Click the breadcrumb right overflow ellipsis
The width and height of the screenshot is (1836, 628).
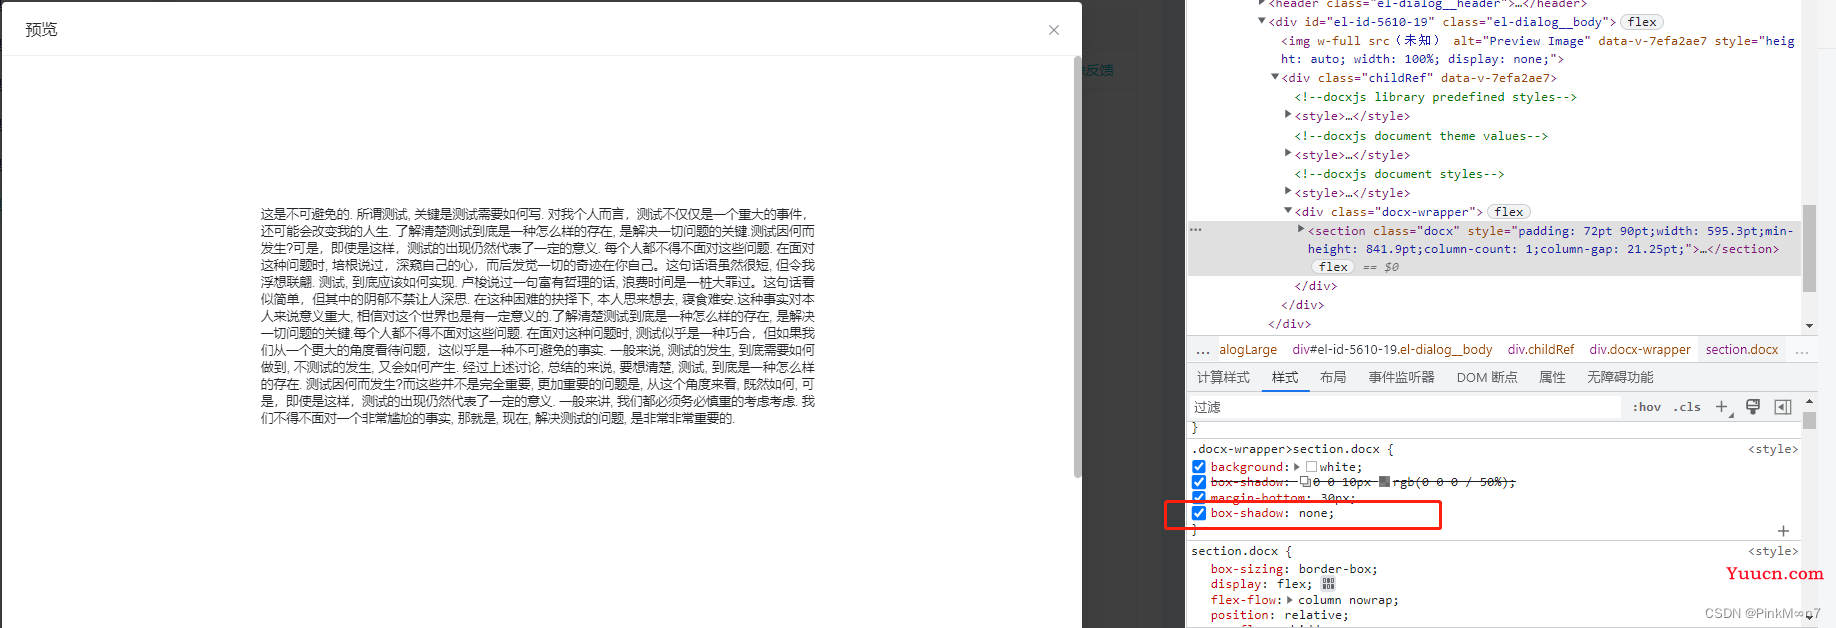tap(1802, 350)
